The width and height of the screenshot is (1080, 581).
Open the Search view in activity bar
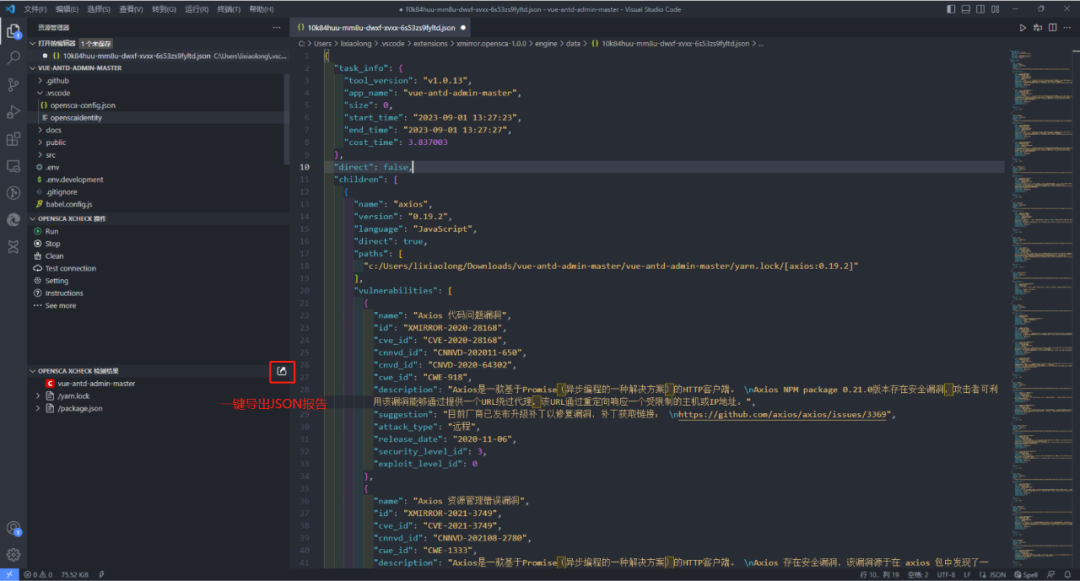tap(13, 58)
